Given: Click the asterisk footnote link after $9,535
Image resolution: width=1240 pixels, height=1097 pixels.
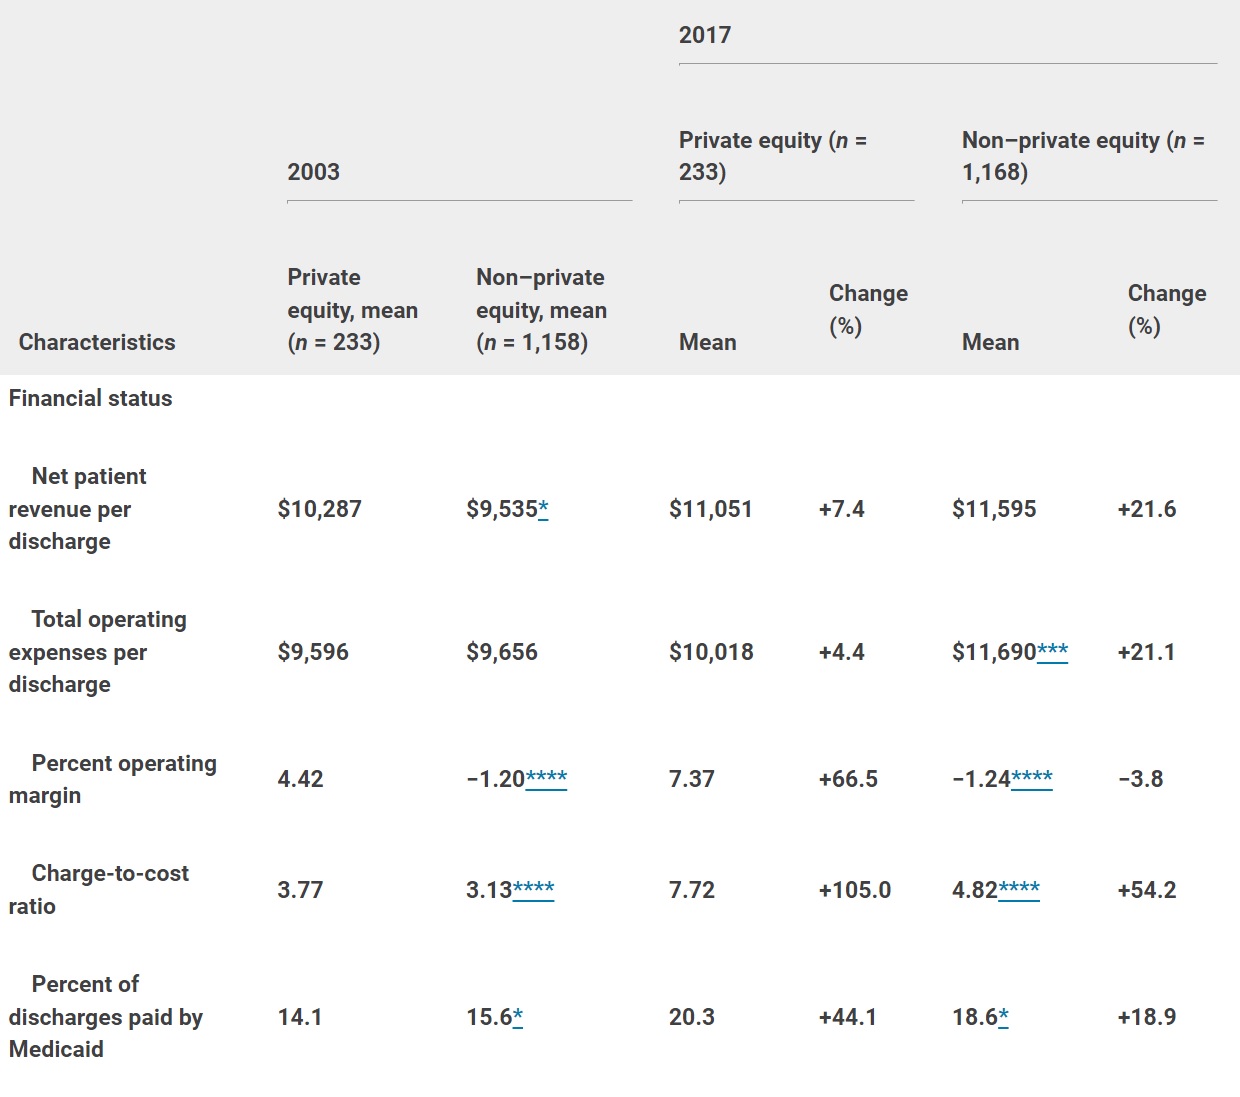Looking at the screenshot, I should pyautogui.click(x=543, y=510).
